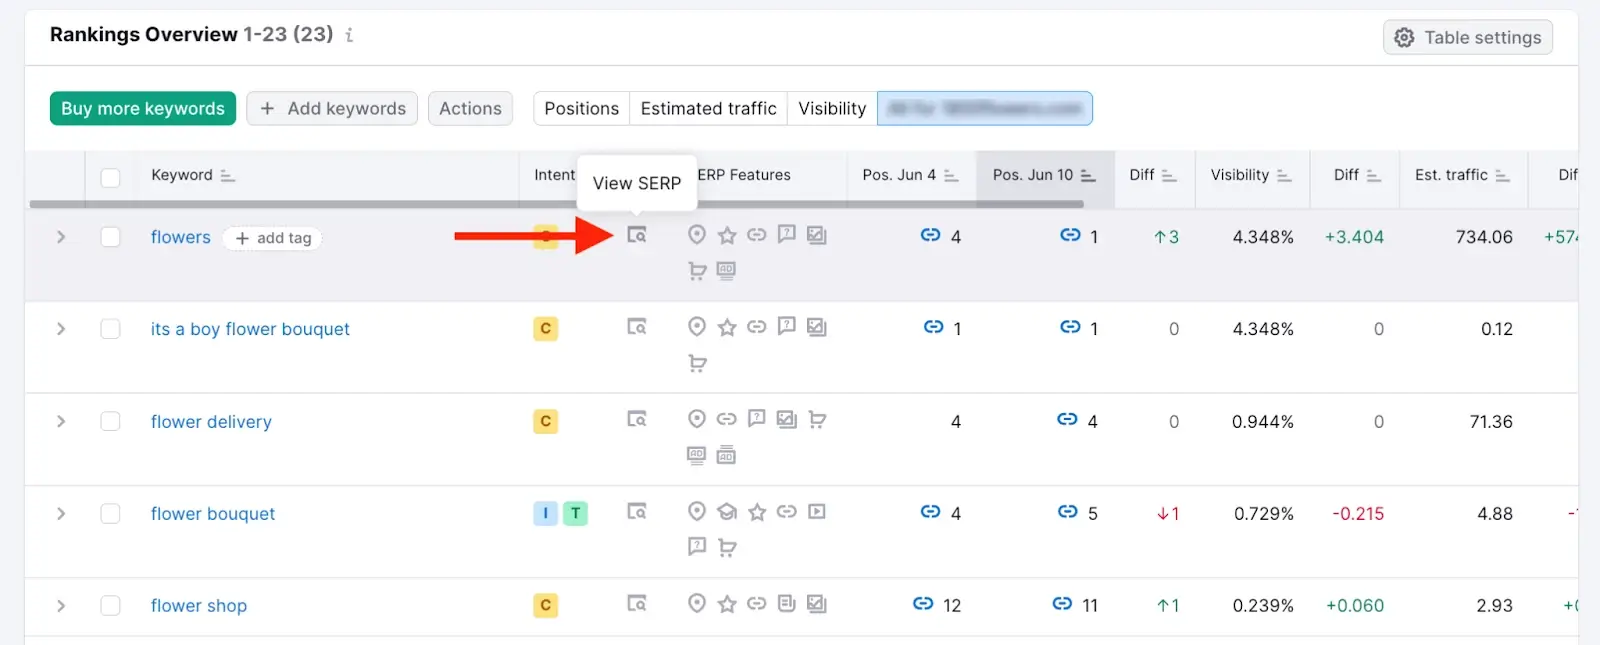Screen dimensions: 1600x645
Task: Switch to the Estimated traffic tab
Action: [708, 108]
